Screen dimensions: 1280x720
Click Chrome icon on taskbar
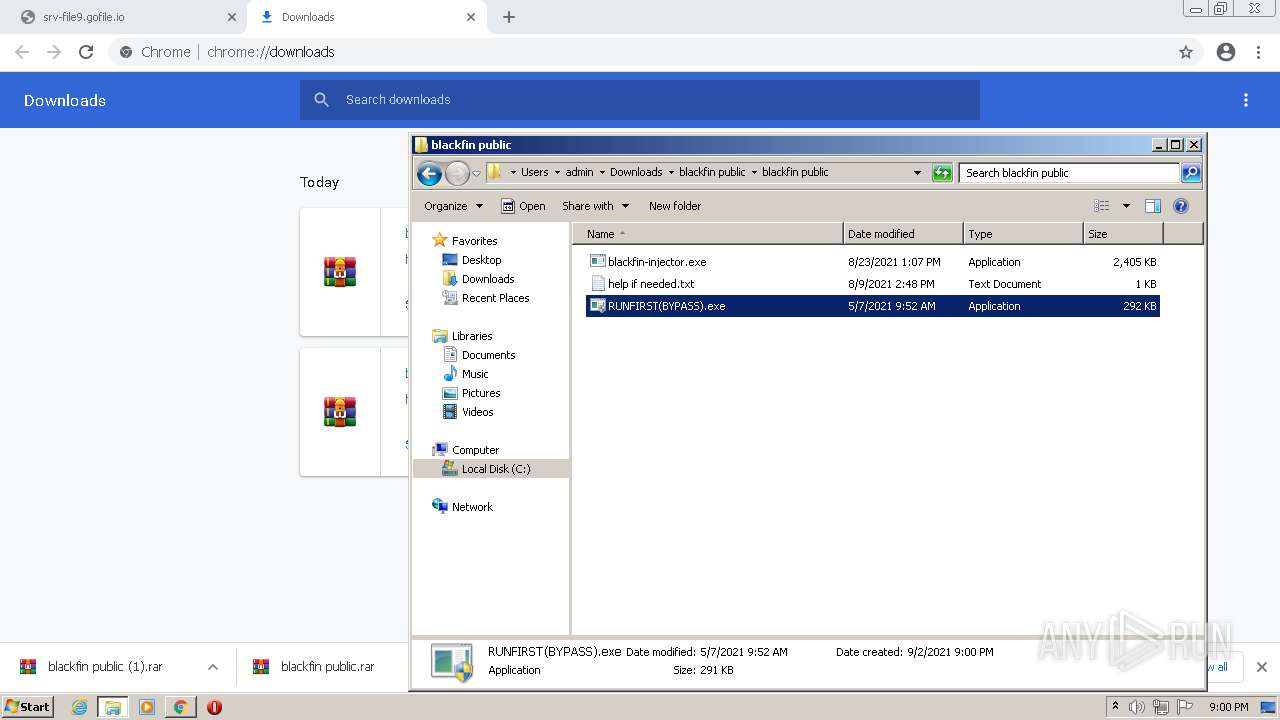click(180, 707)
